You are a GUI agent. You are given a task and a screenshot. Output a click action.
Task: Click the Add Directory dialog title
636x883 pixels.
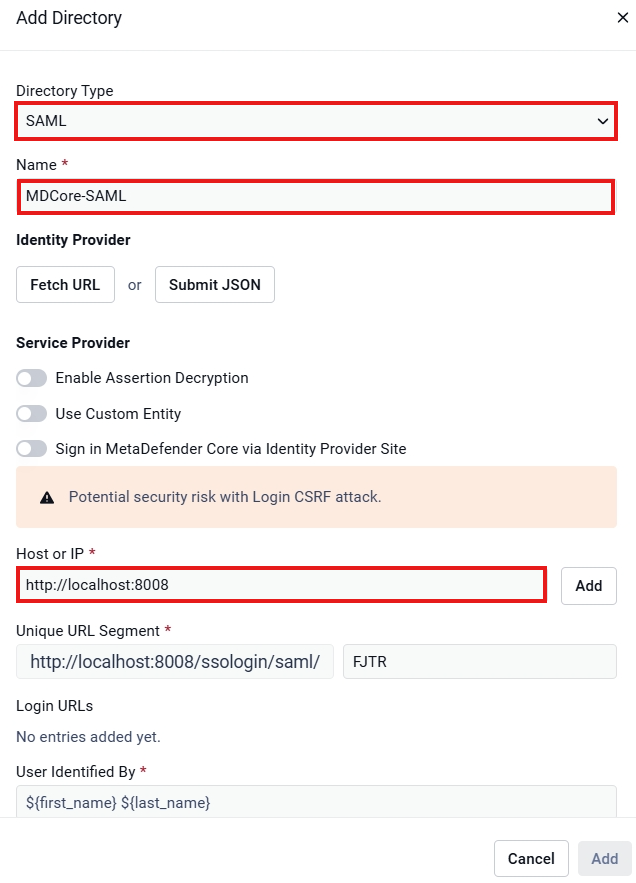69,18
